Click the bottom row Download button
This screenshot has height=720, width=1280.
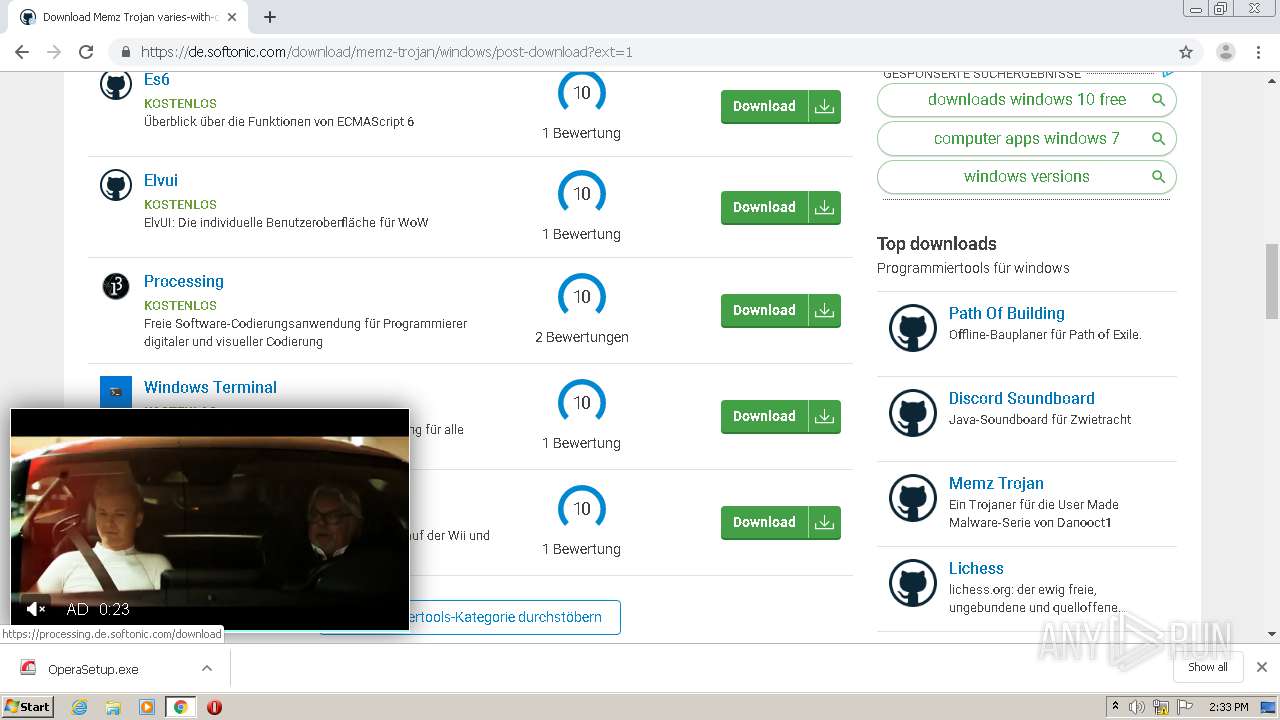780,522
